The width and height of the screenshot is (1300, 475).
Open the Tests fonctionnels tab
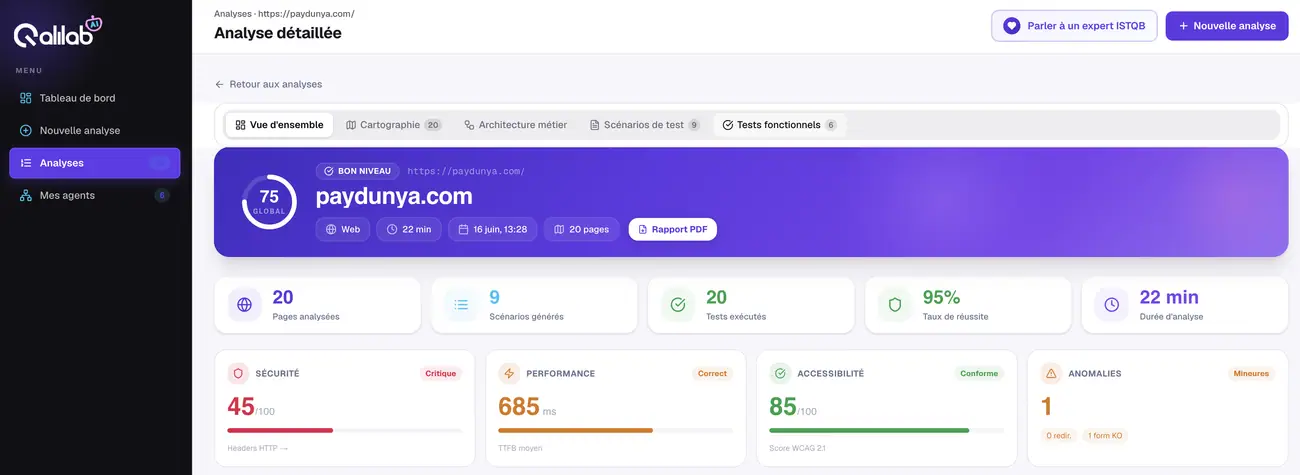(x=779, y=125)
